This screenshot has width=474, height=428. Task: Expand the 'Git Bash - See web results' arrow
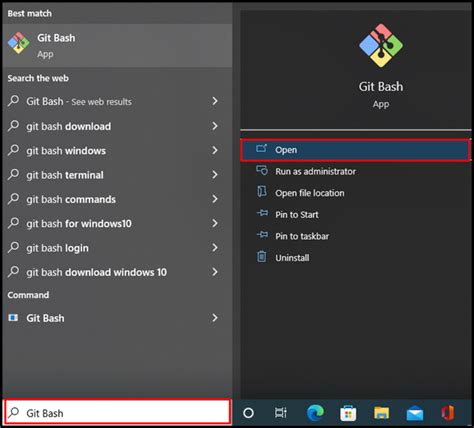coord(215,101)
